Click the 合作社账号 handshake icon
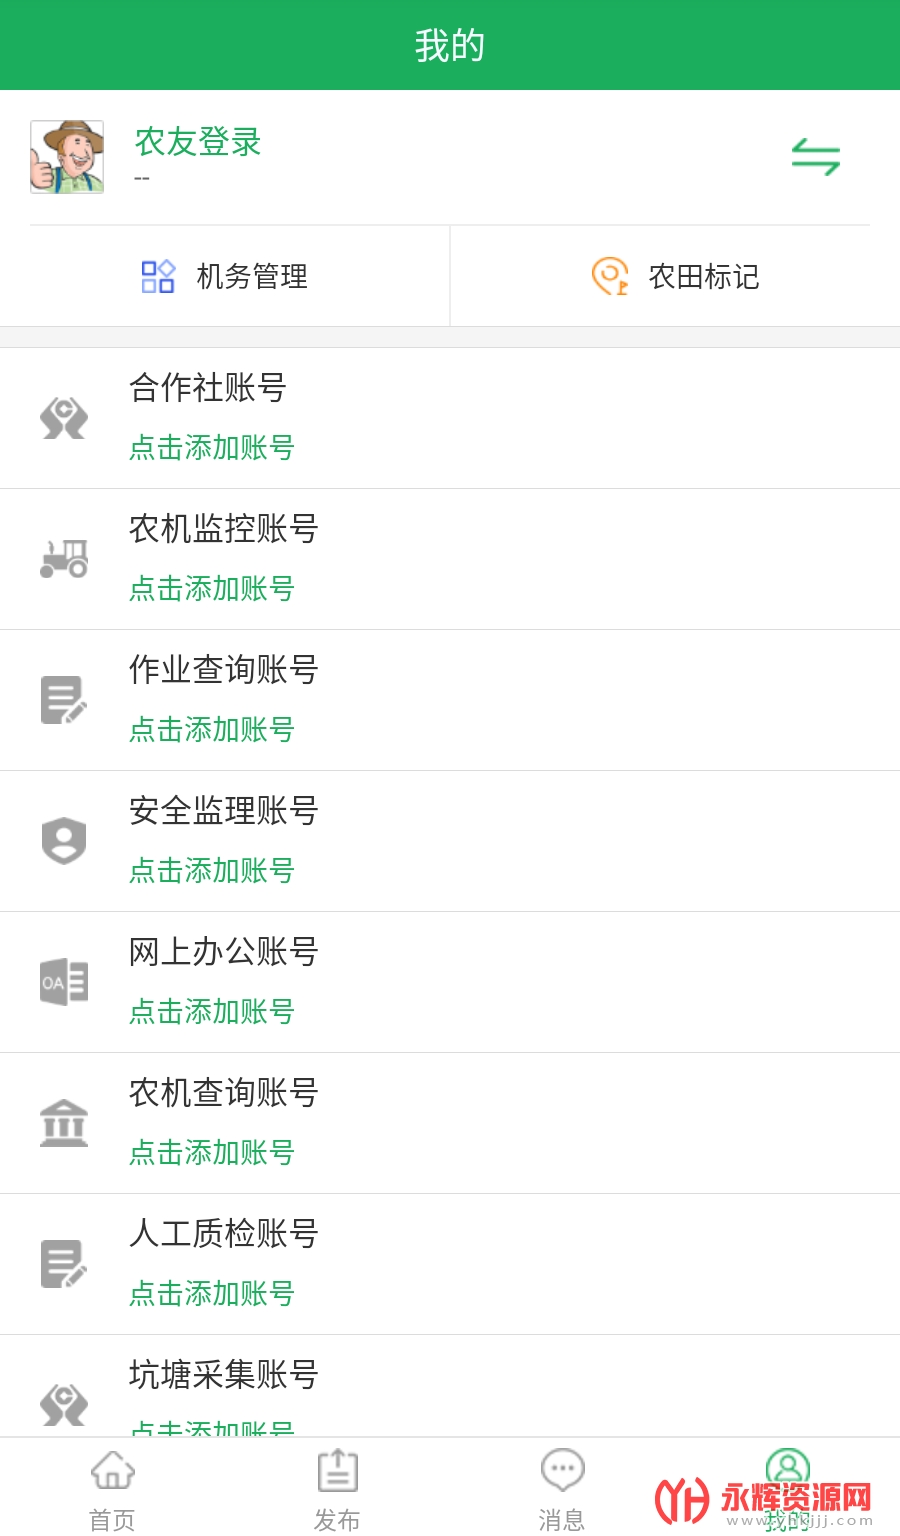This screenshot has height=1536, width=900. pos(64,418)
